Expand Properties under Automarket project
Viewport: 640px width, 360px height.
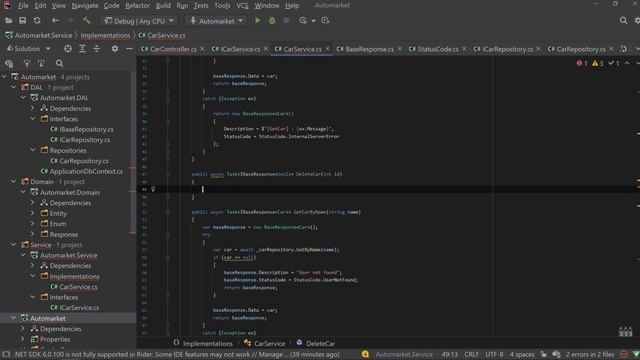coord(23,339)
